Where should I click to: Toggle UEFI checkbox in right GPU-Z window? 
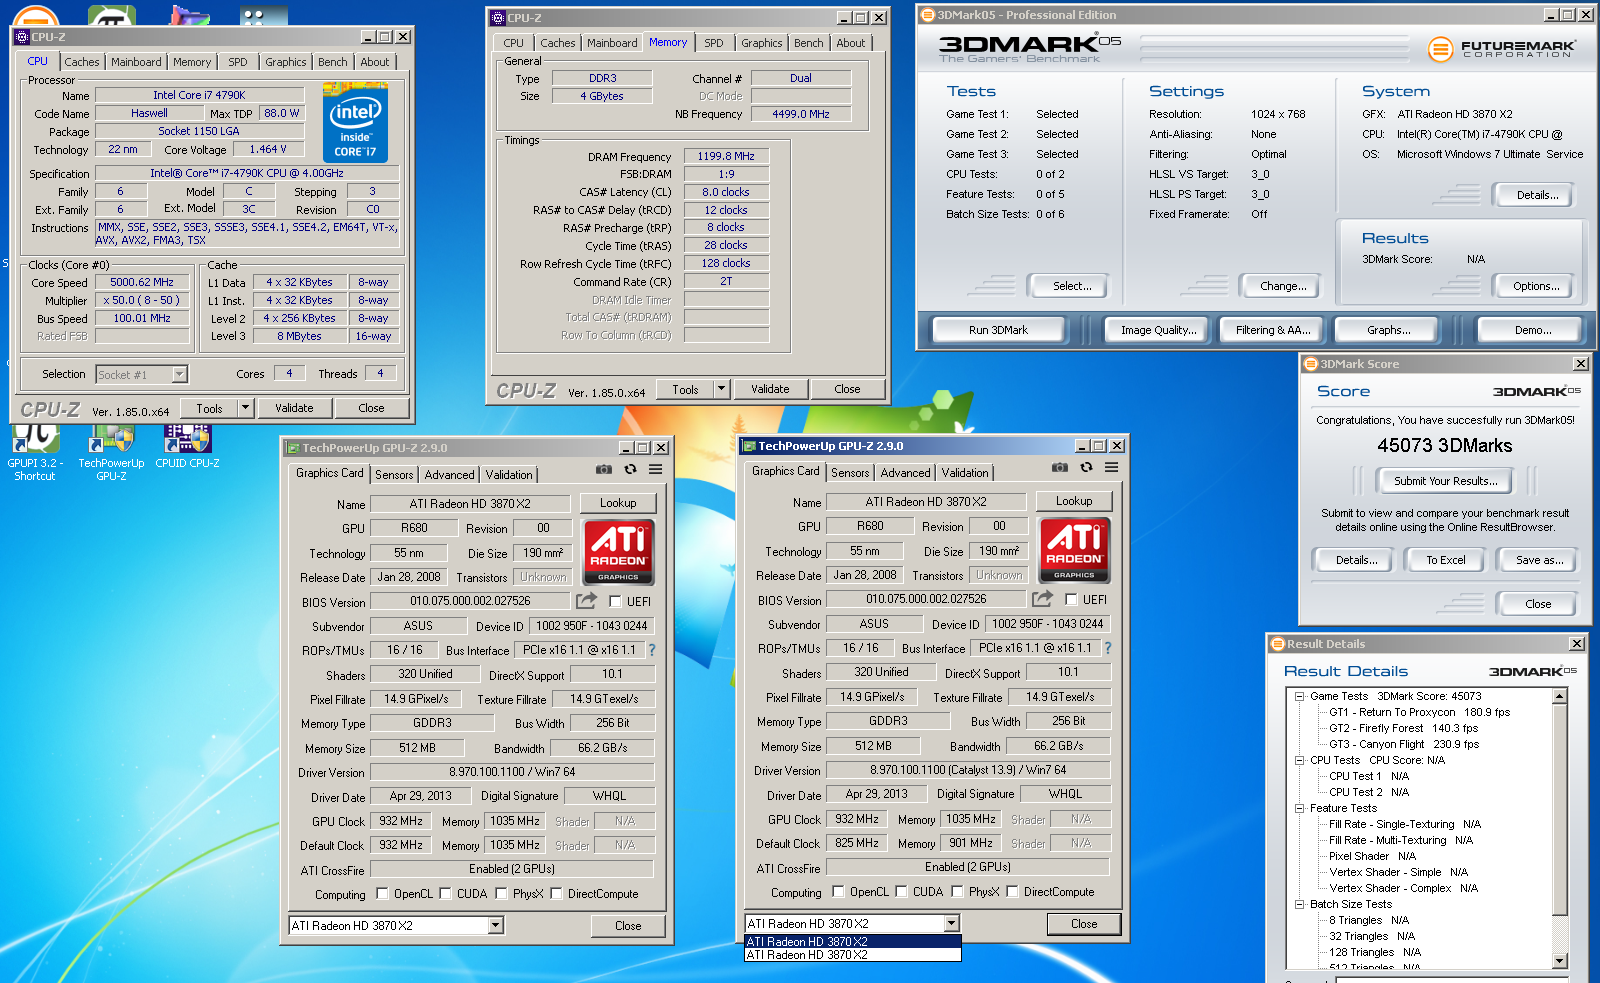pyautogui.click(x=1071, y=599)
